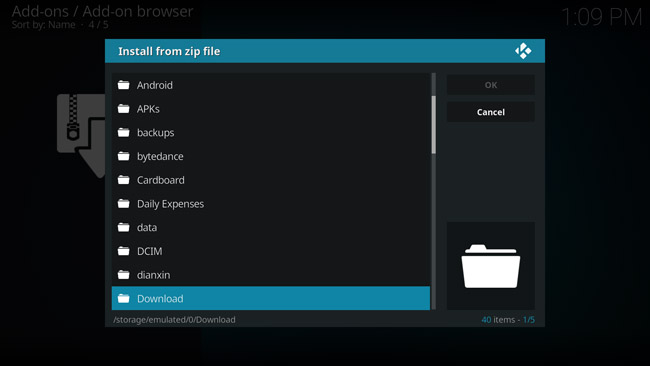The image size is (650, 366).
Task: Click the Android folder icon
Action: pyautogui.click(x=124, y=85)
